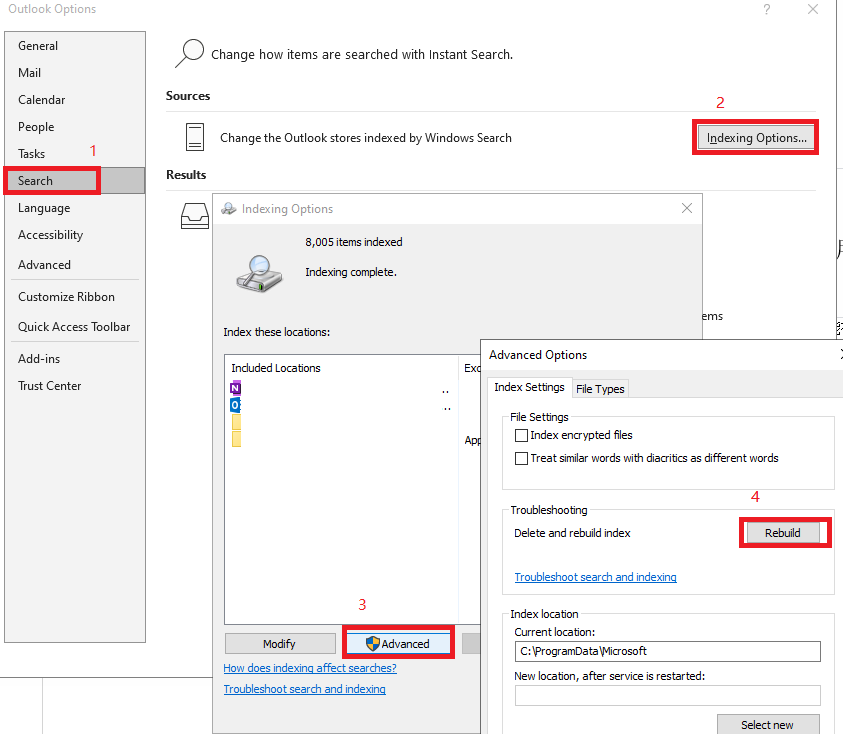Switch to the File Types tab
The width and height of the screenshot is (843, 734).
pyautogui.click(x=600, y=389)
